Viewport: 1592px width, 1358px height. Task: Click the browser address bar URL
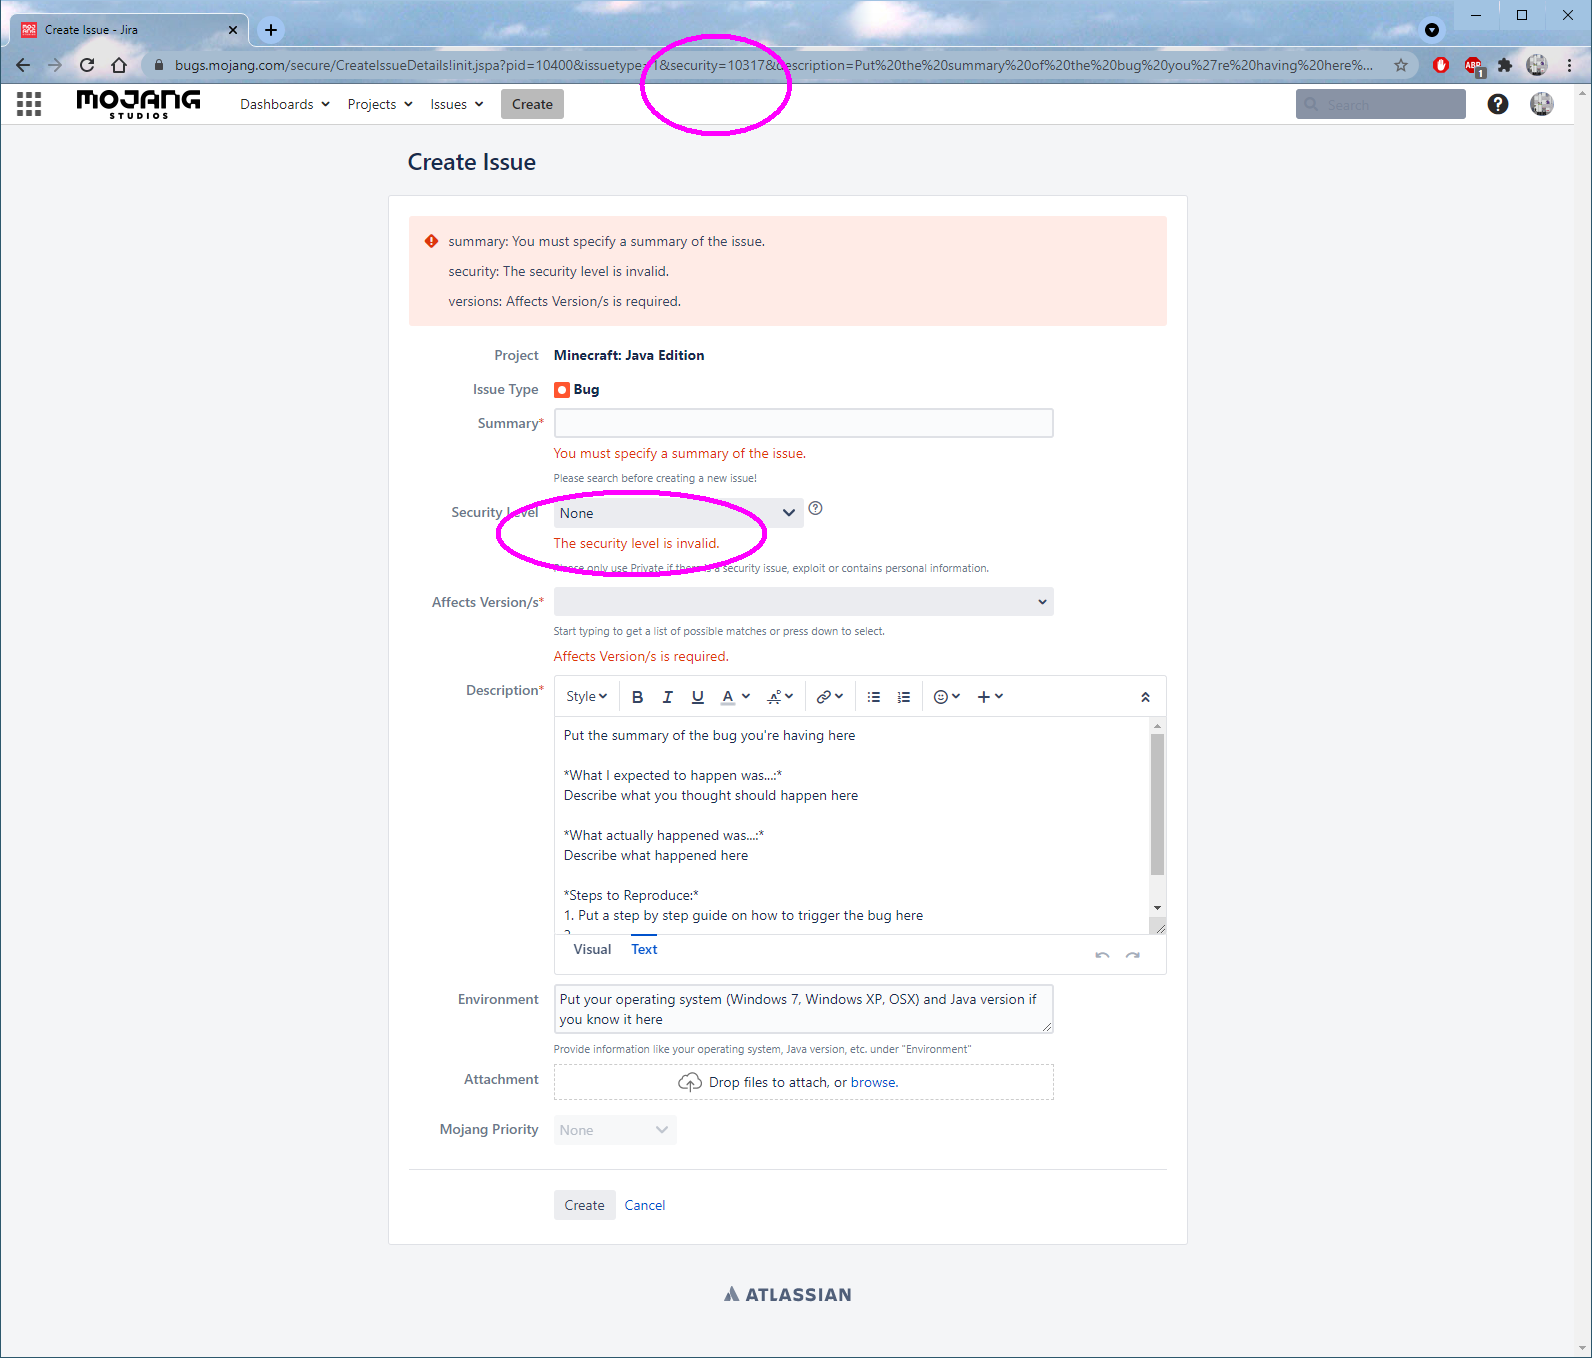point(773,65)
